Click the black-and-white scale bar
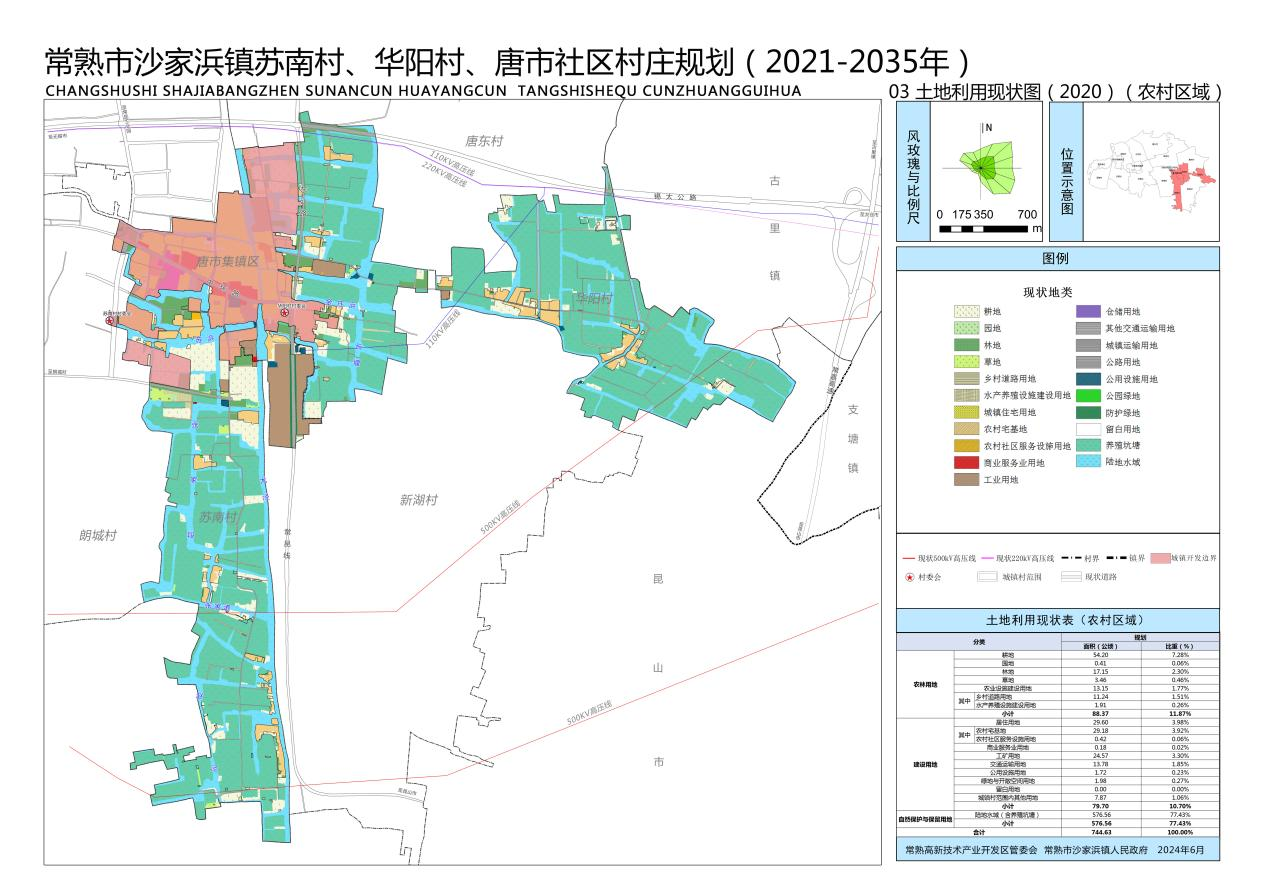Image resolution: width=1265 pixels, height=895 pixels. pyautogui.click(x=986, y=229)
